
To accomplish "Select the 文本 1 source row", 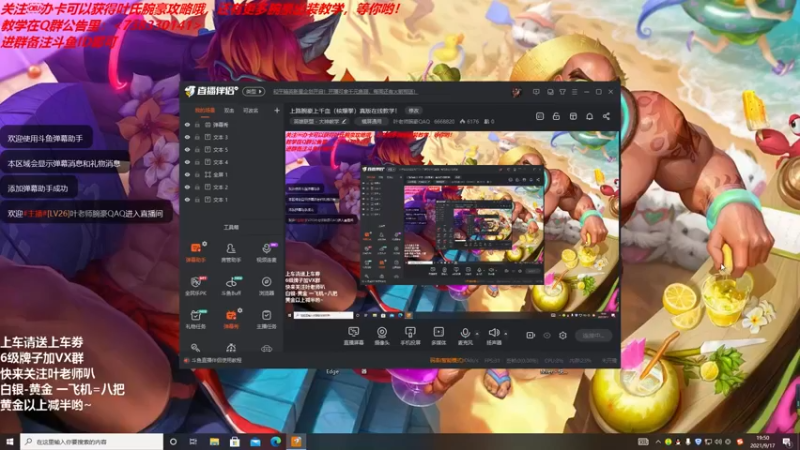I will pyautogui.click(x=232, y=199).
